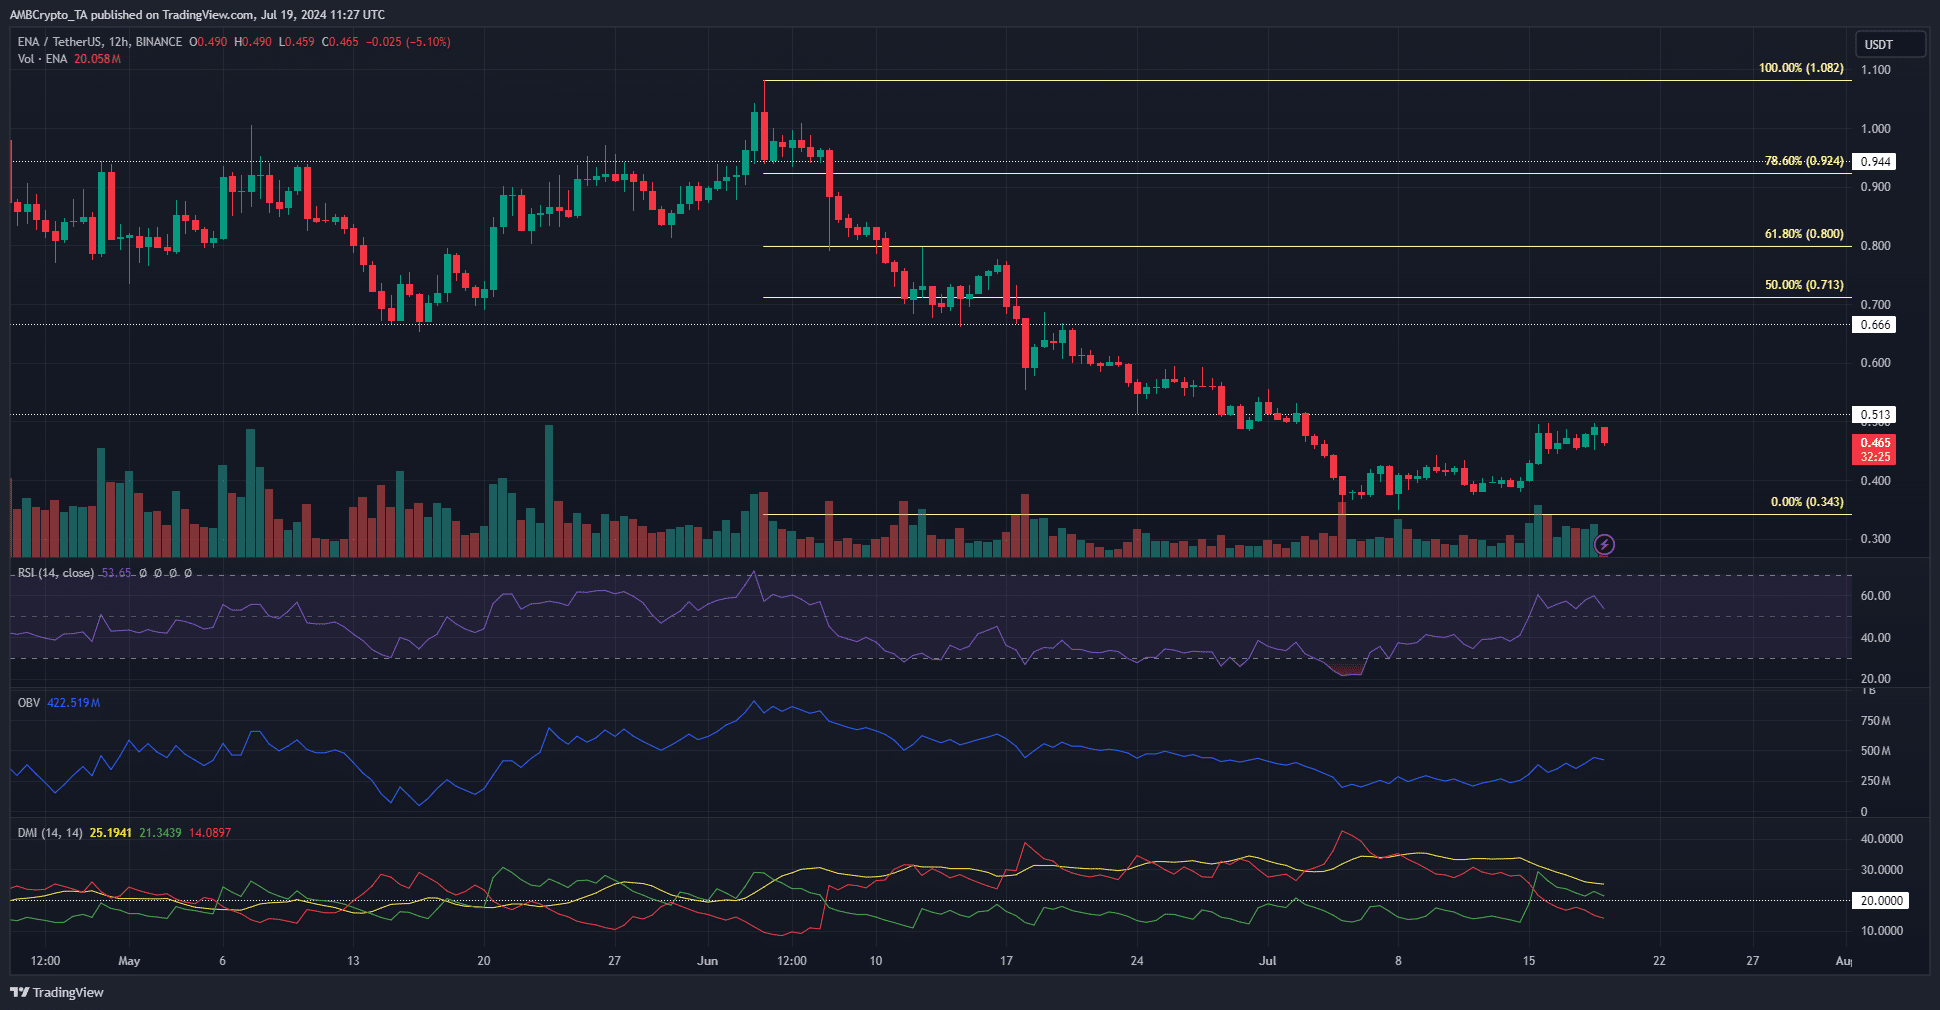Click the May label on time axis
The image size is (1940, 1010).
(129, 961)
